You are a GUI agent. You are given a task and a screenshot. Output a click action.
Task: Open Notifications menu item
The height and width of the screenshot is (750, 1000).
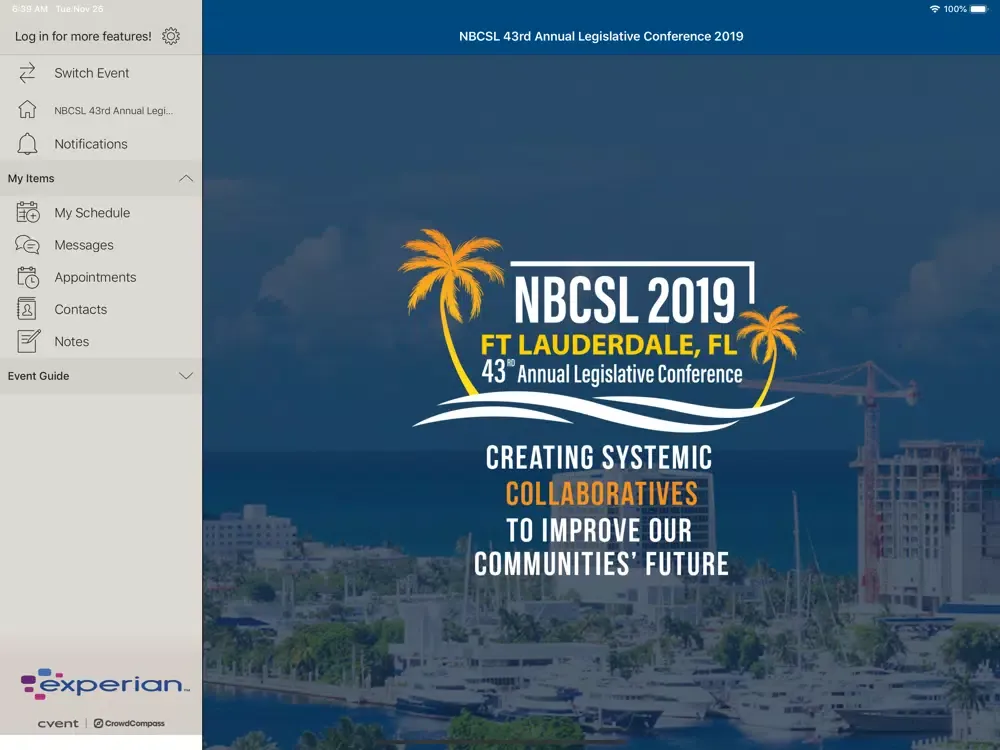point(101,144)
